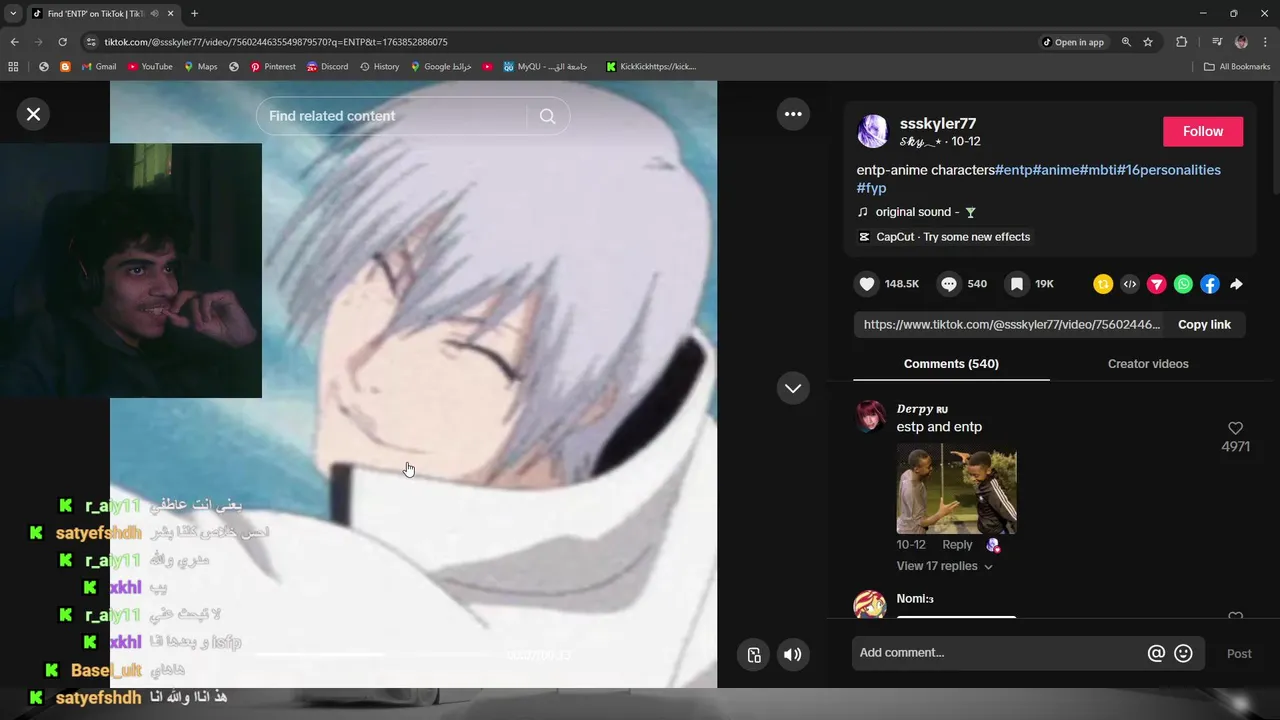
Task: Open tab search dropdown arrow
Action: tap(13, 14)
